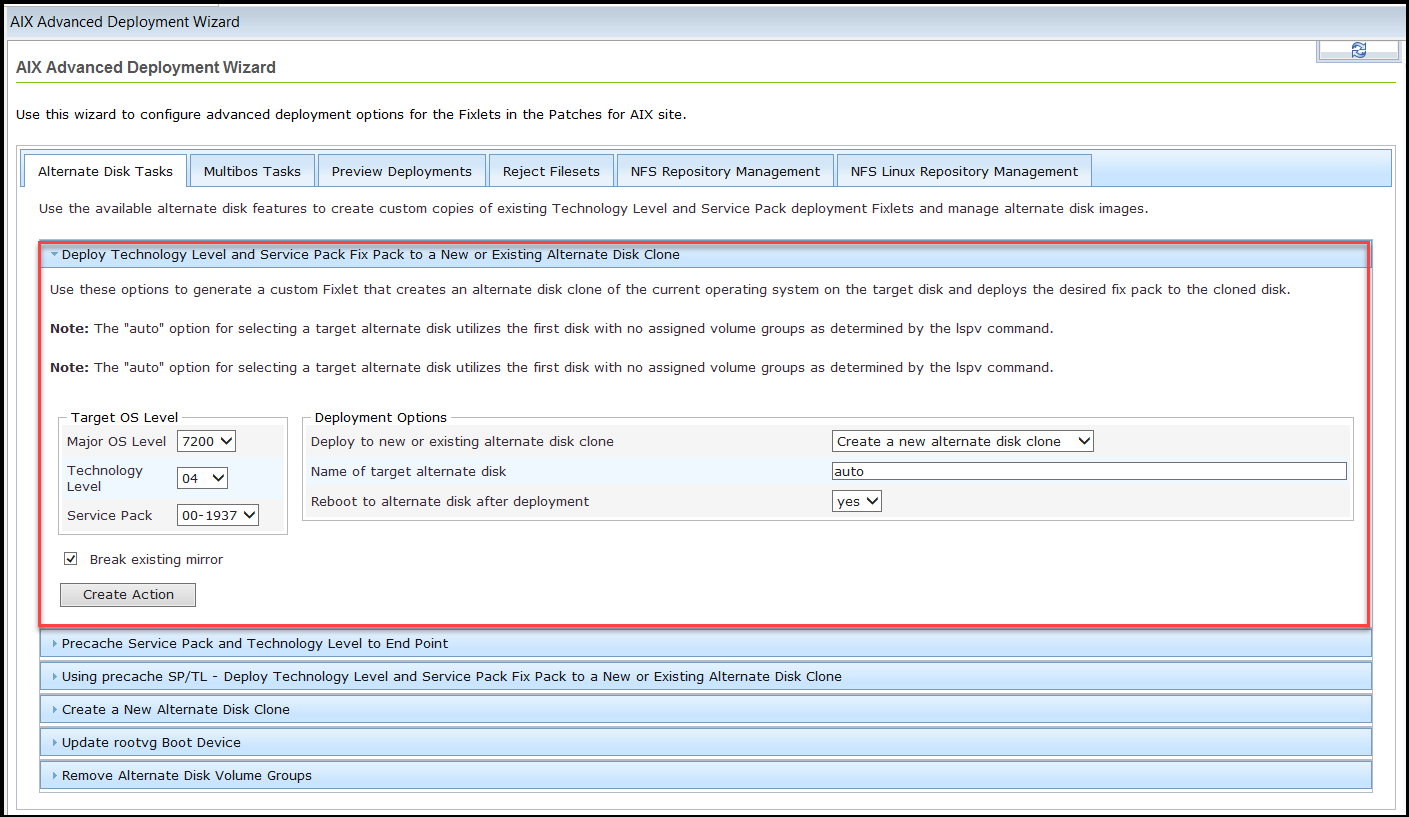
Task: Click the "Major OS Level" label
Action: (117, 441)
